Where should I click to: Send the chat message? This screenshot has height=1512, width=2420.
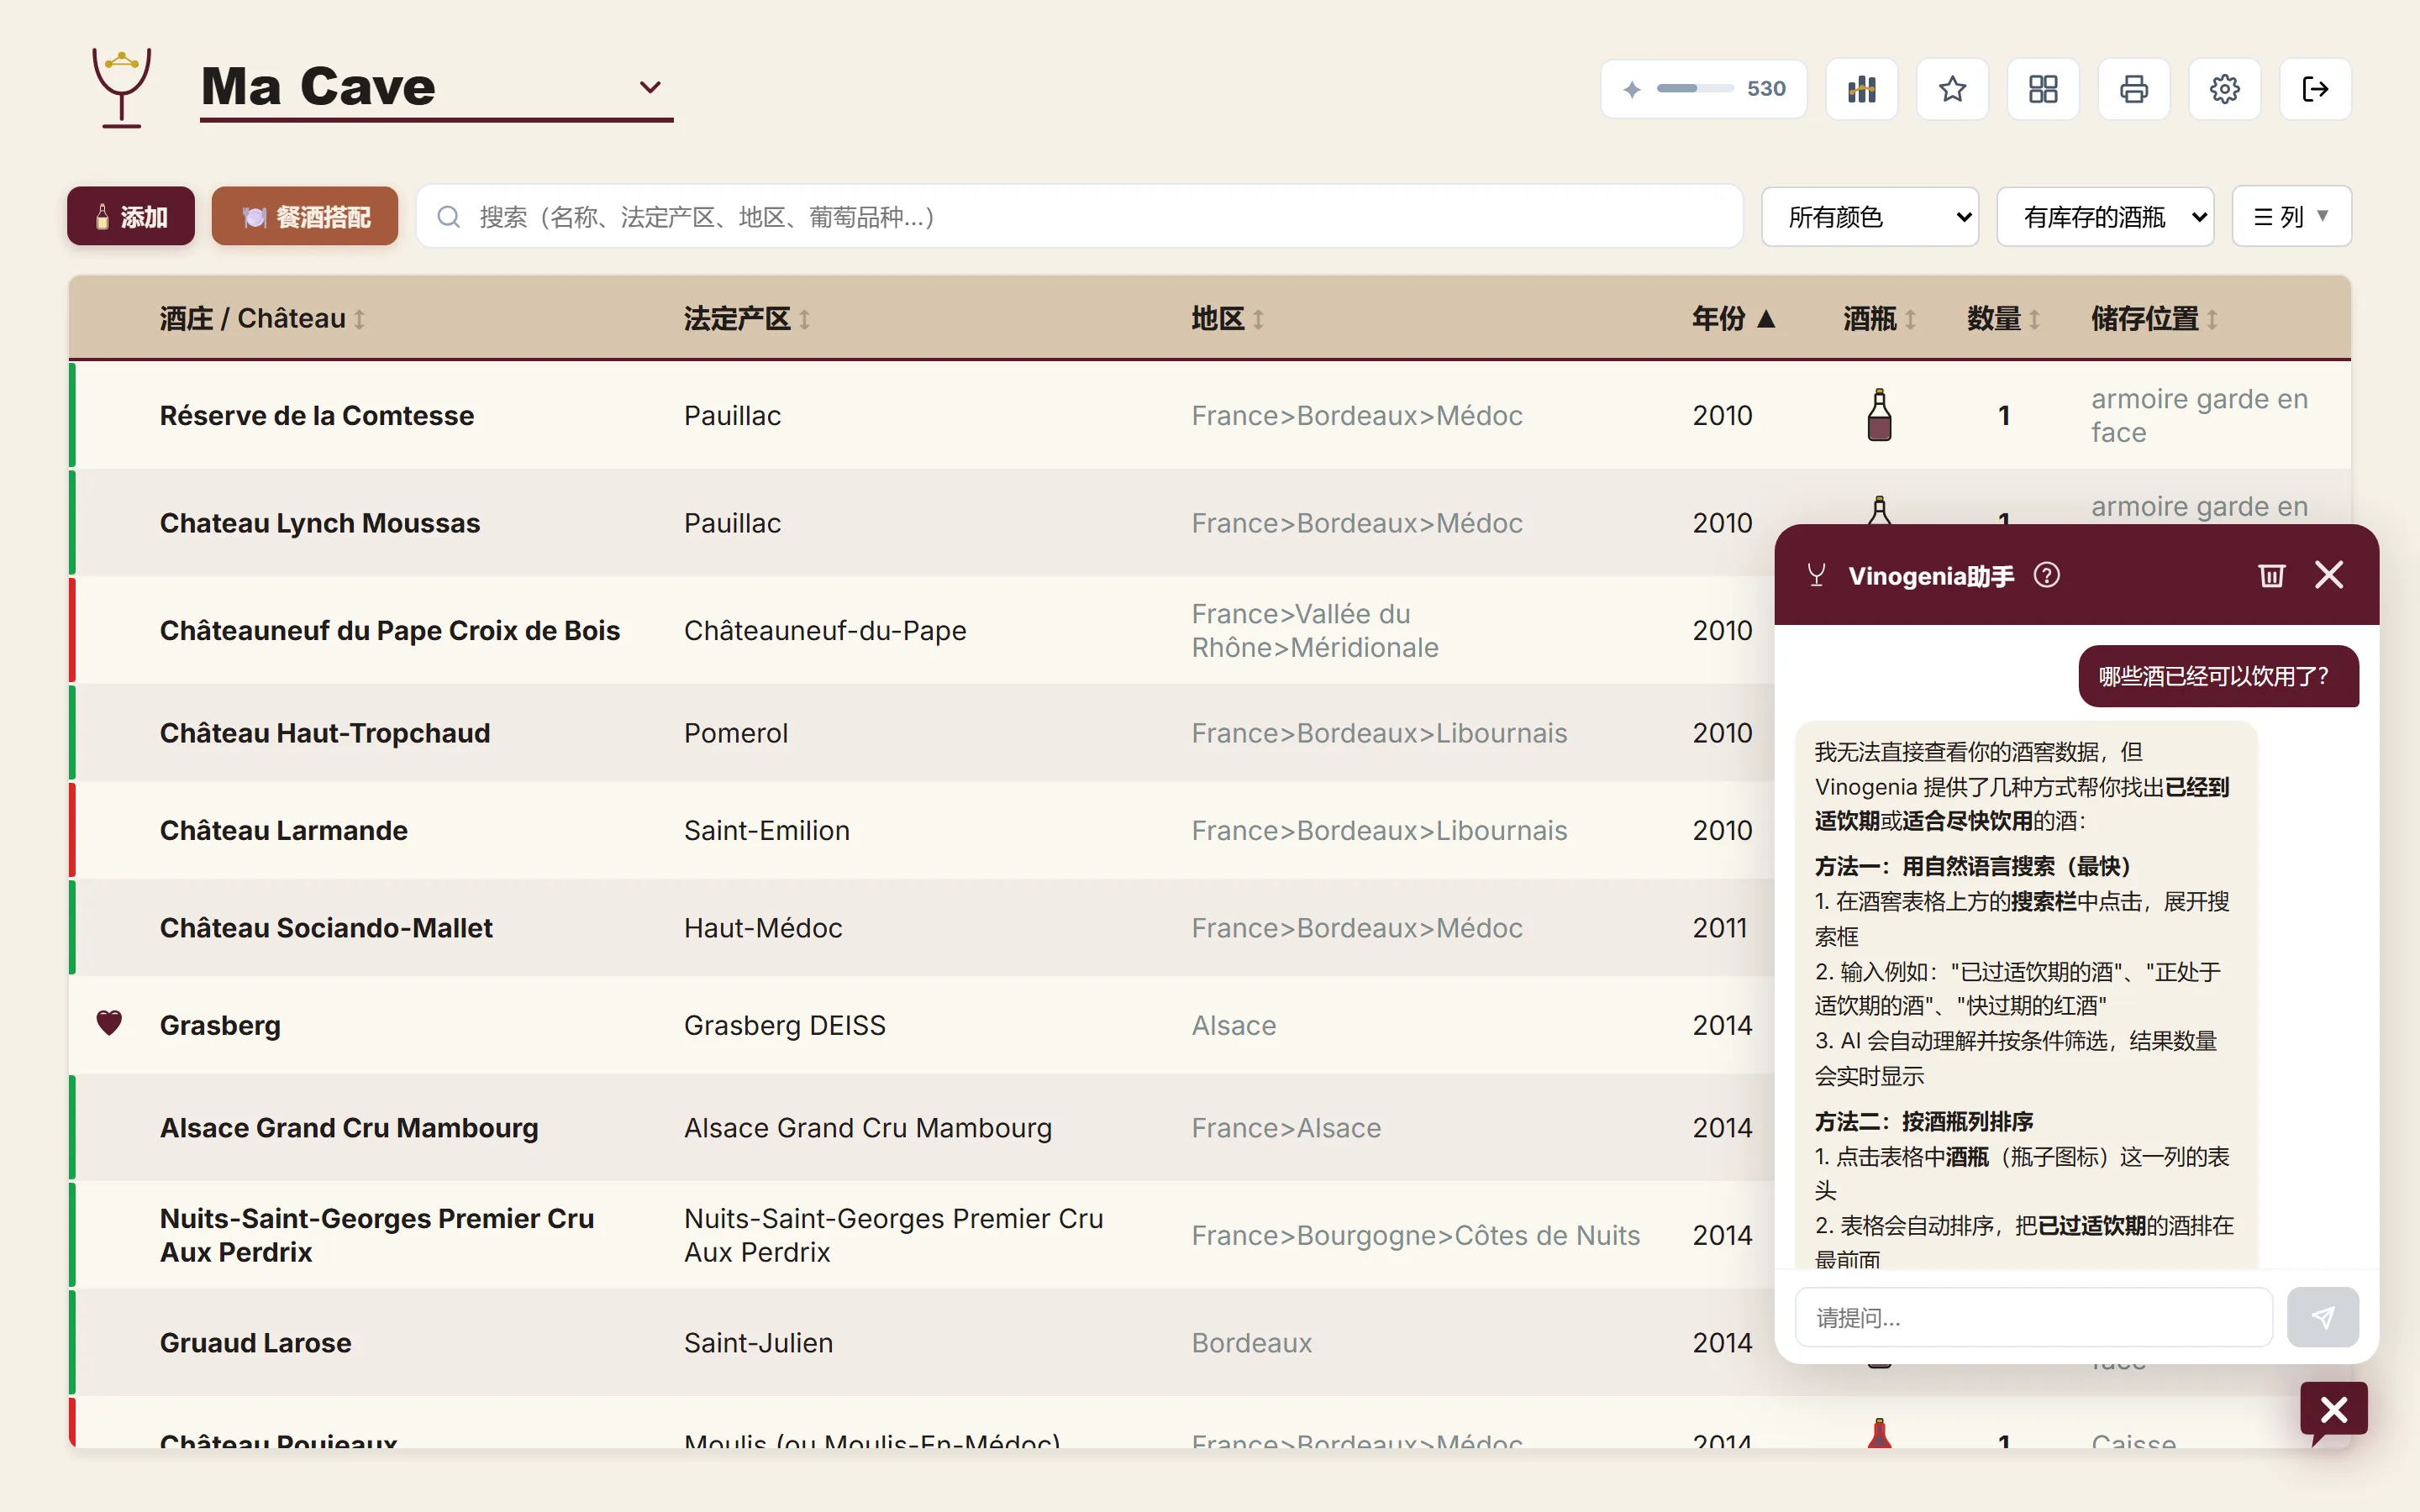tap(2322, 1317)
